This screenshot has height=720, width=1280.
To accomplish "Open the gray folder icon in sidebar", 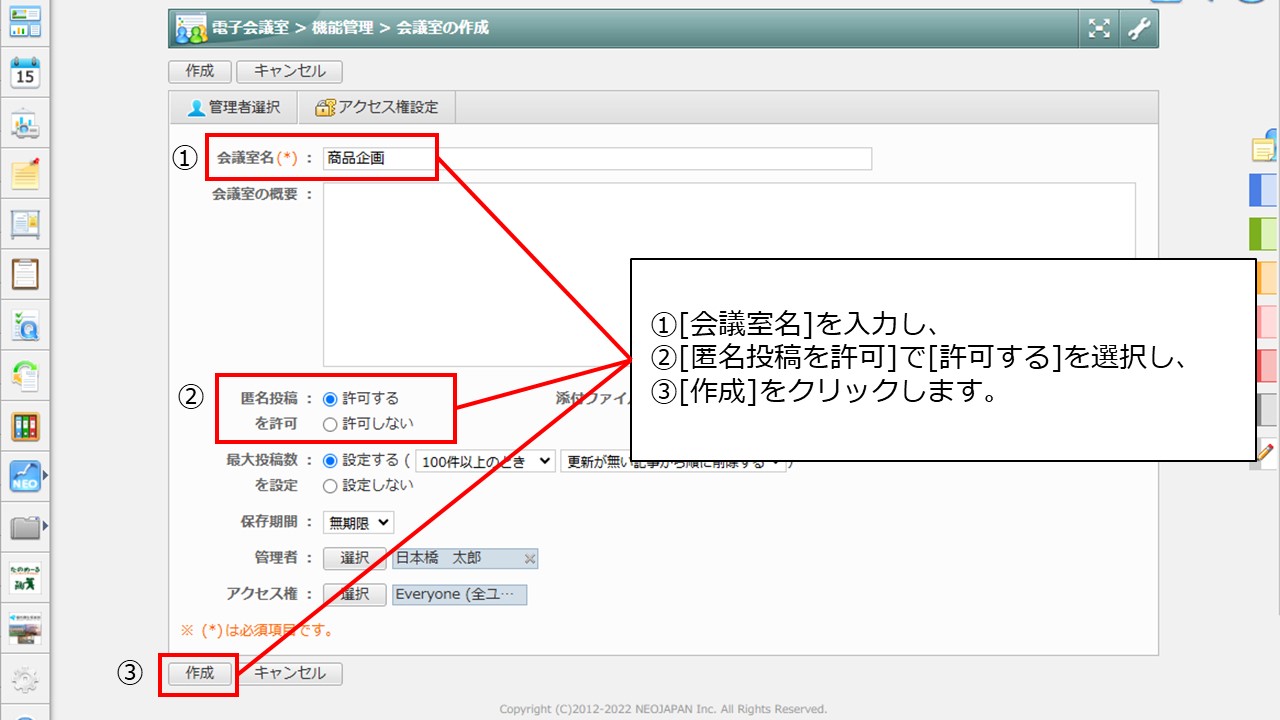I will point(25,526).
